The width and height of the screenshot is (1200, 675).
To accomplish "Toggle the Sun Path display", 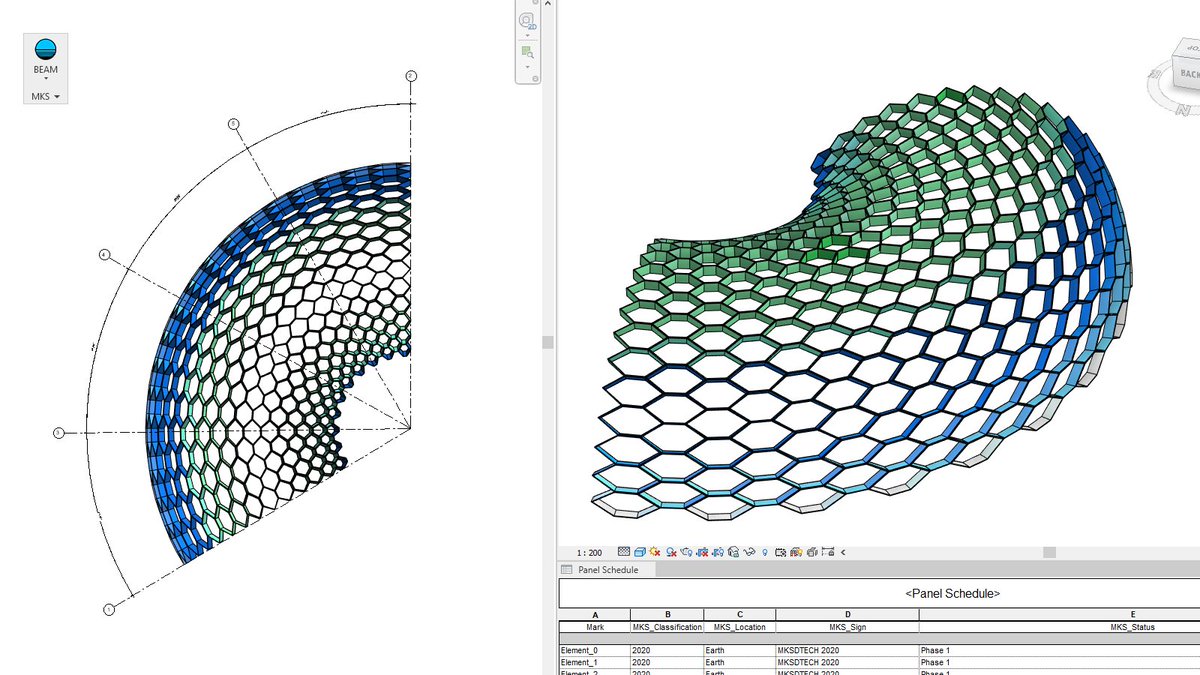I will click(655, 551).
